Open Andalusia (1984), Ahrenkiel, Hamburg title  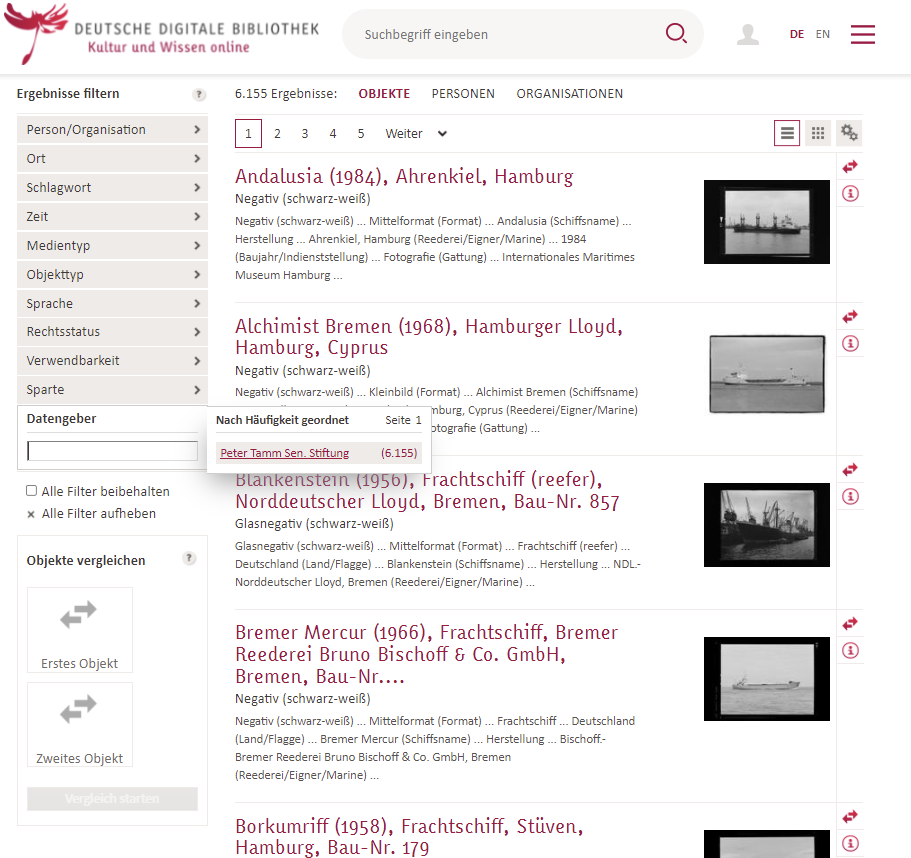tap(404, 176)
